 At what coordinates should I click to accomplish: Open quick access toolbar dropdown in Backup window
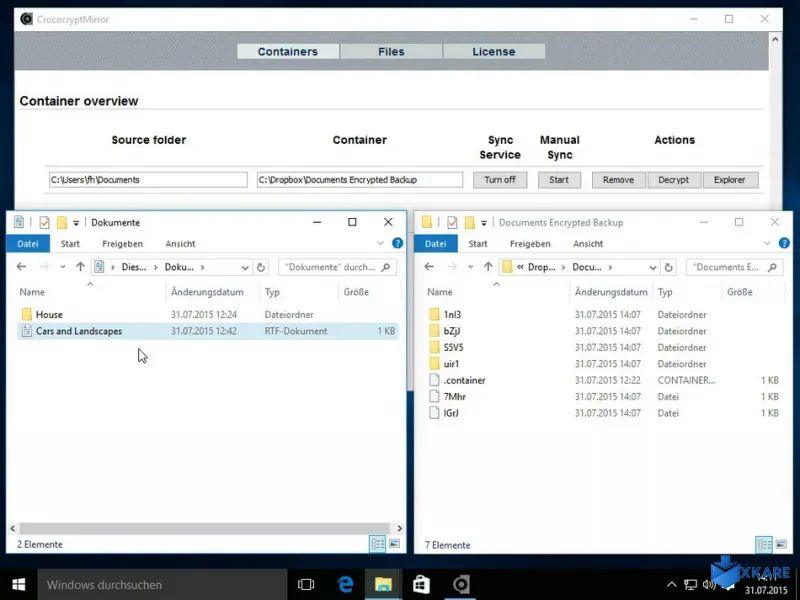click(x=485, y=223)
